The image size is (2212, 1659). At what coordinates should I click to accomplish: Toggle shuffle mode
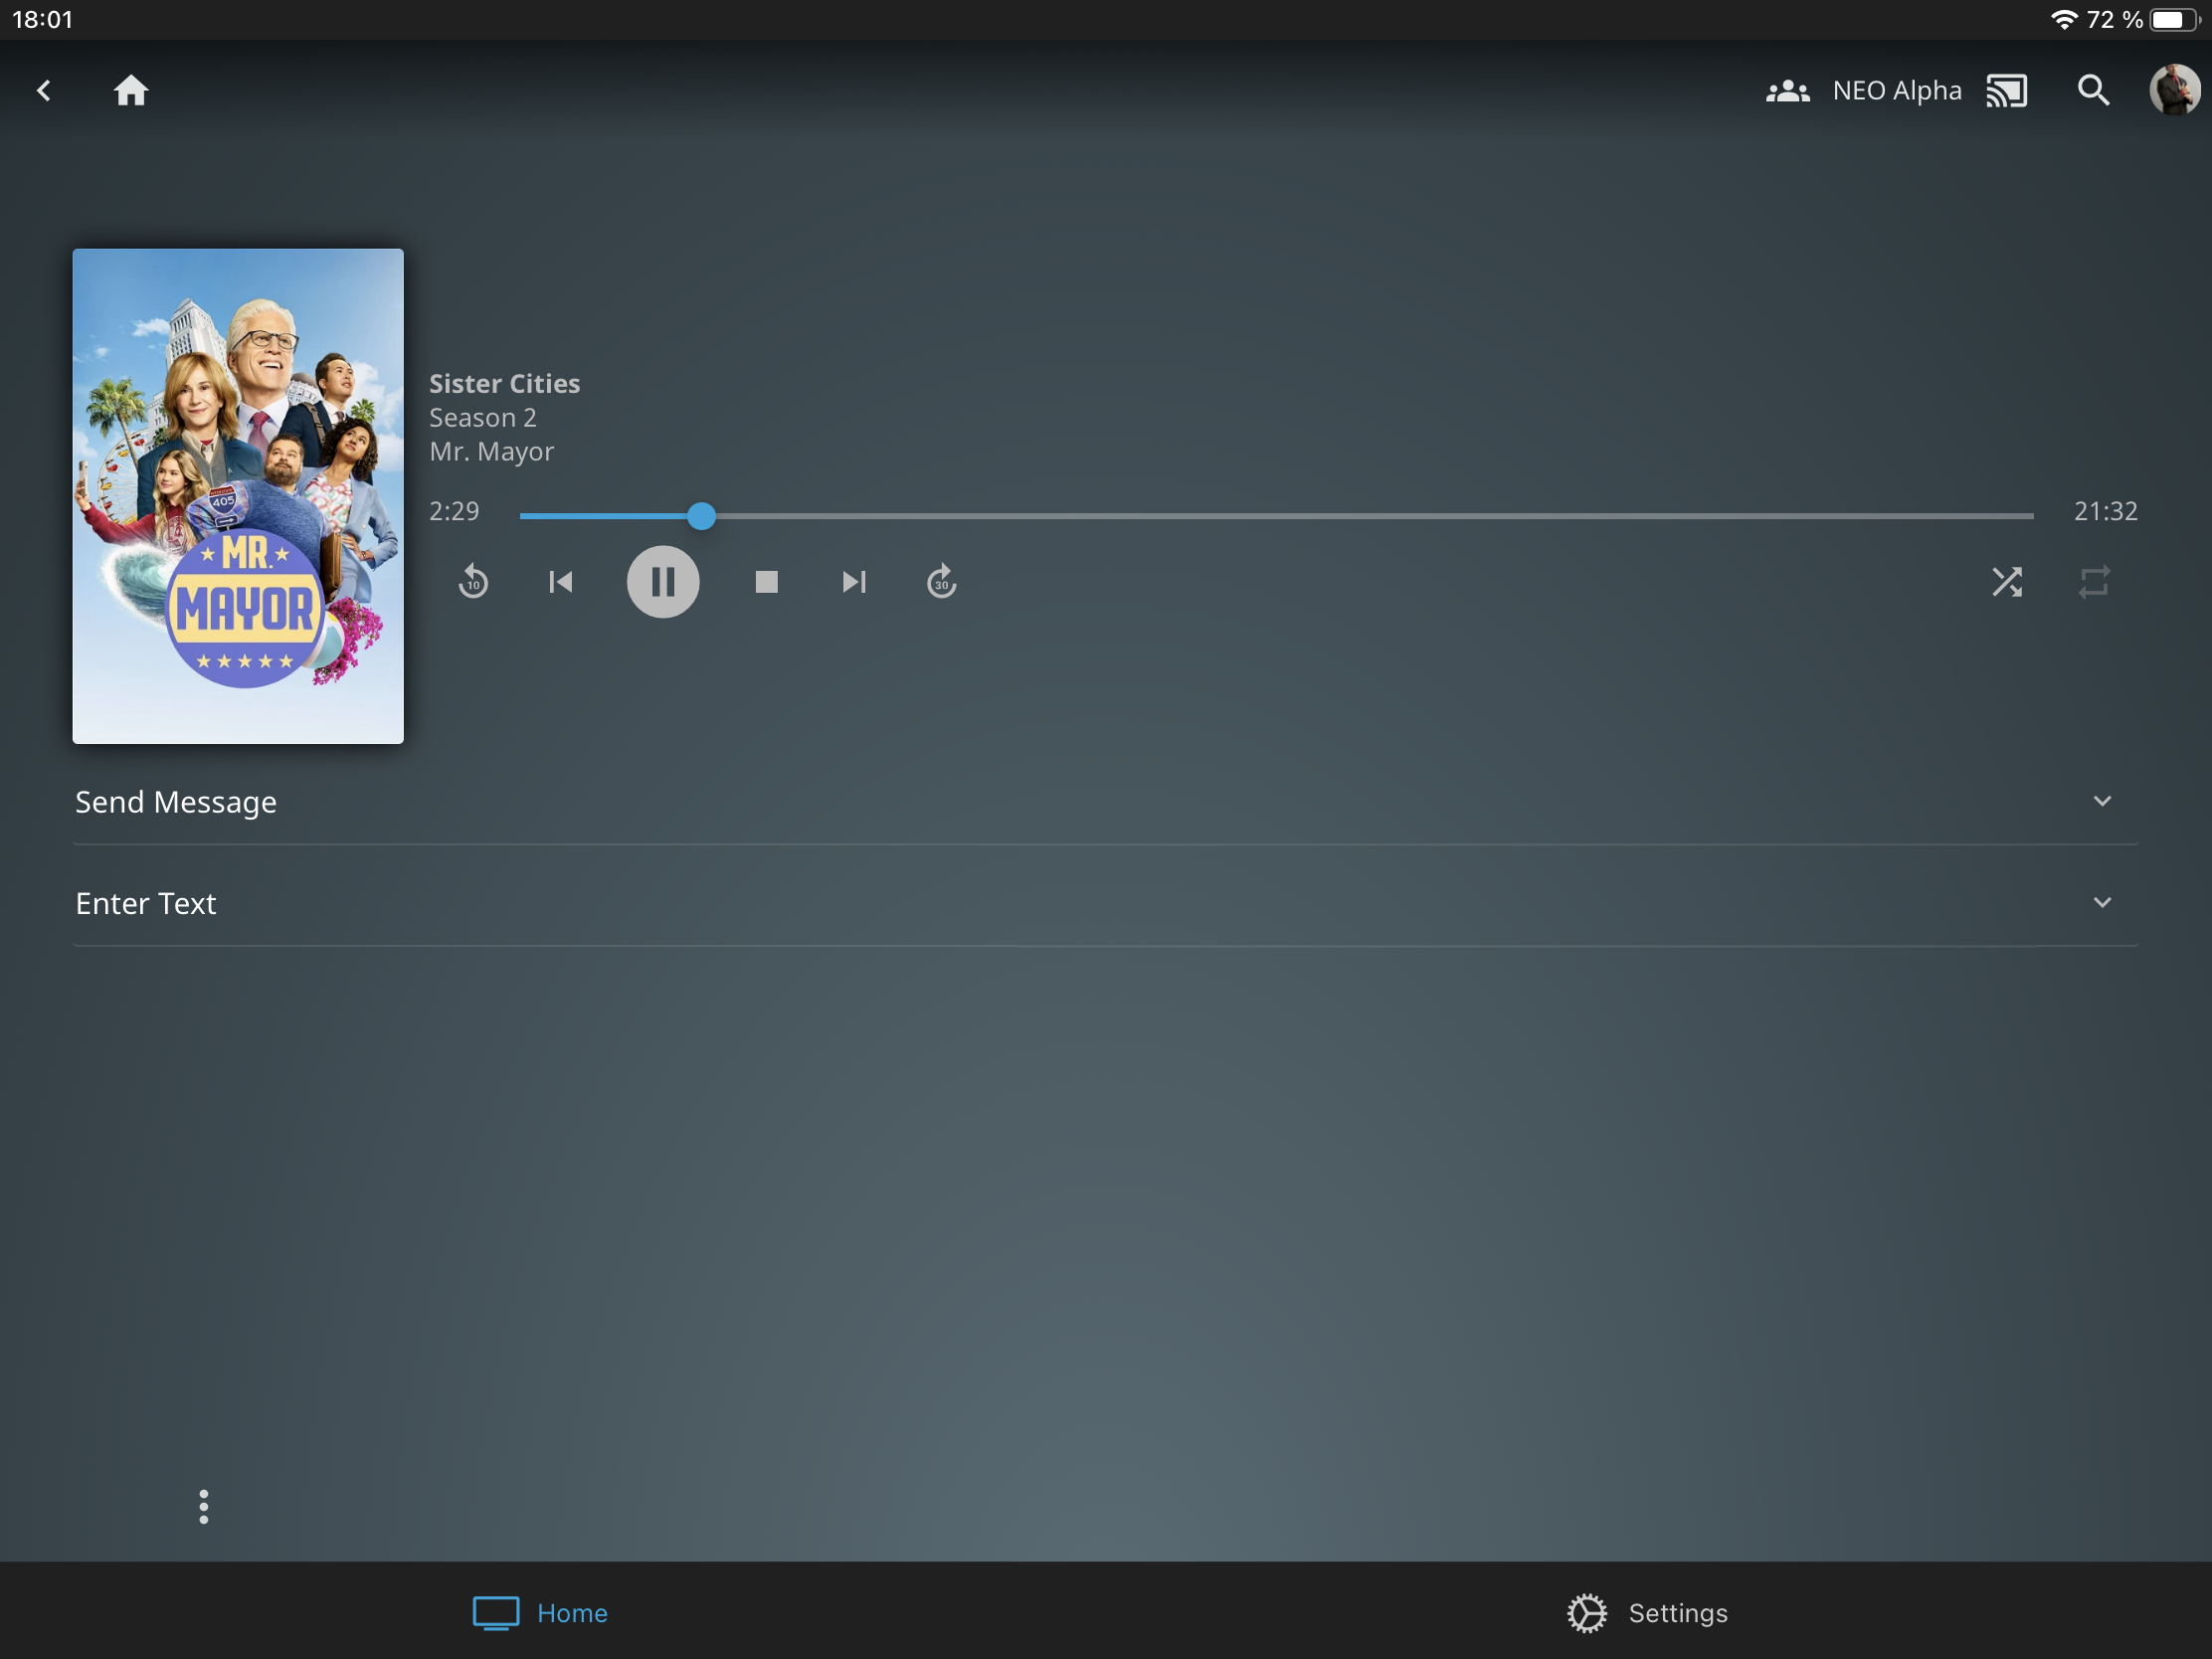(x=2006, y=582)
